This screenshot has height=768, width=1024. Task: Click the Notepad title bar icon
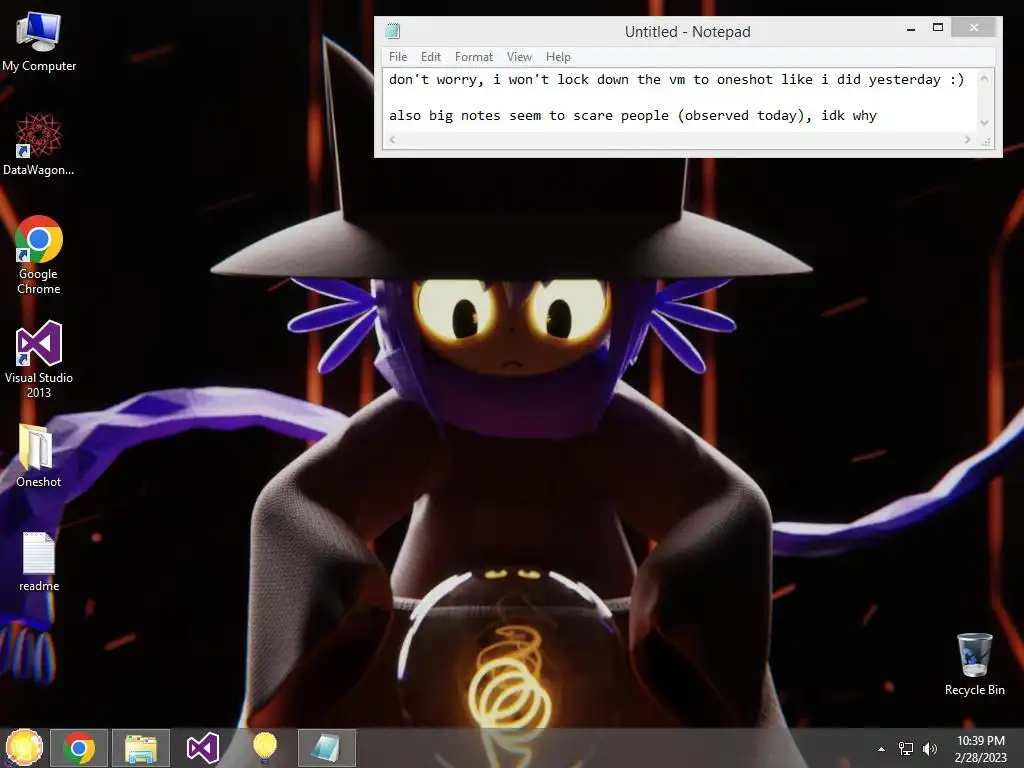coord(392,31)
